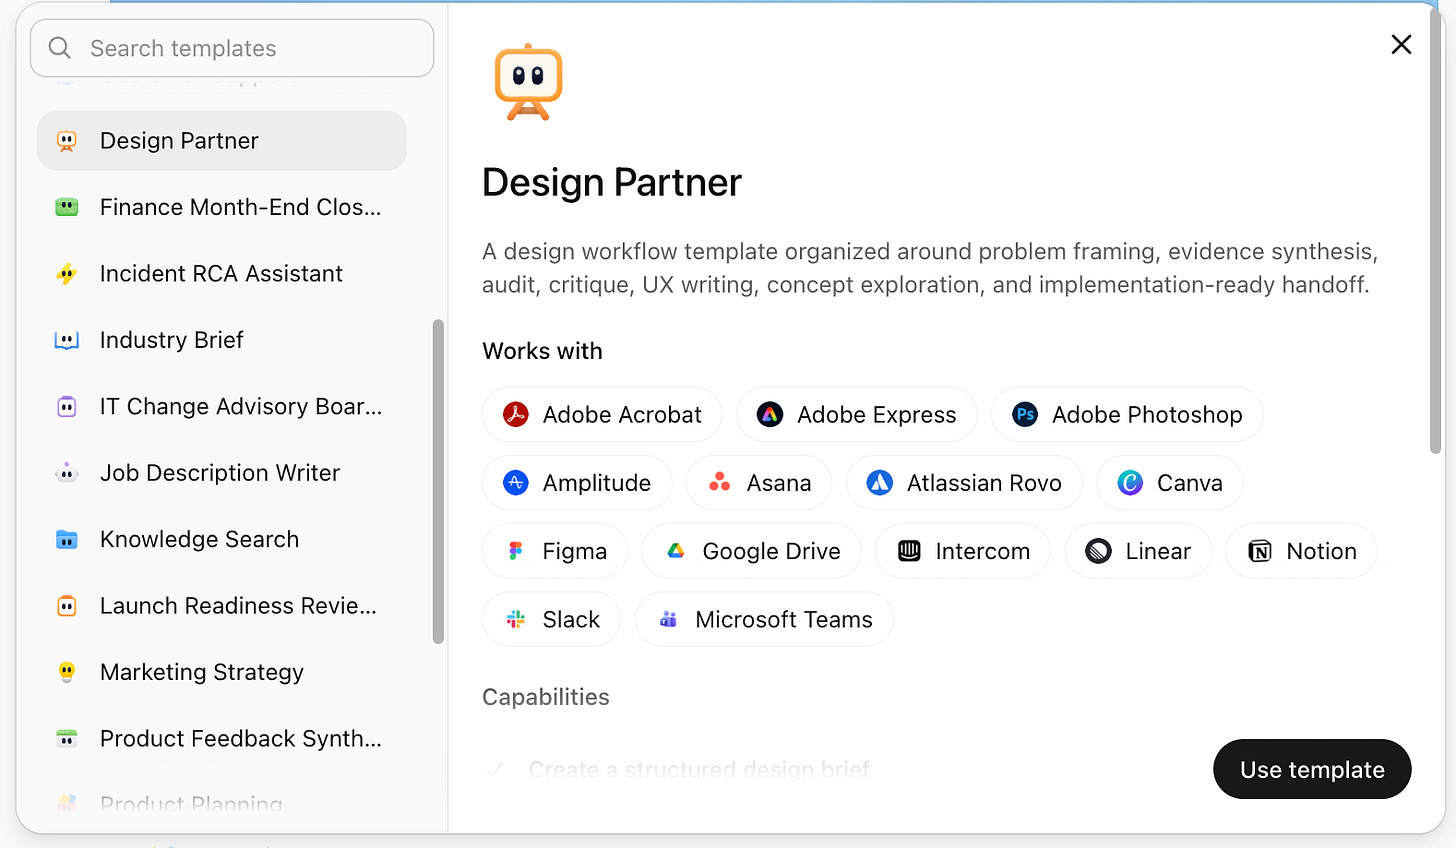Choose the Incident RCA Assistant template

pyautogui.click(x=222, y=274)
